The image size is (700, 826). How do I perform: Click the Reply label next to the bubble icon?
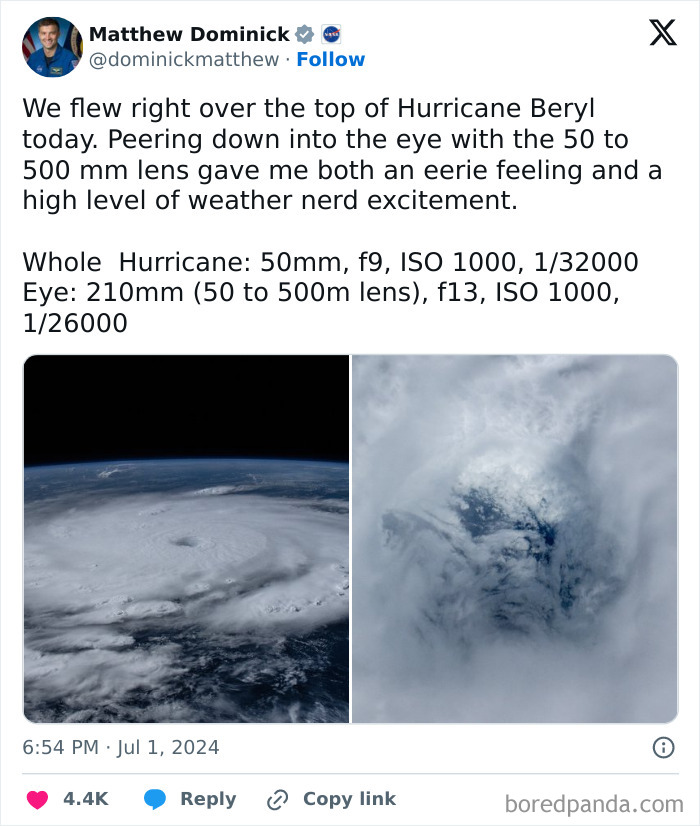(x=208, y=799)
